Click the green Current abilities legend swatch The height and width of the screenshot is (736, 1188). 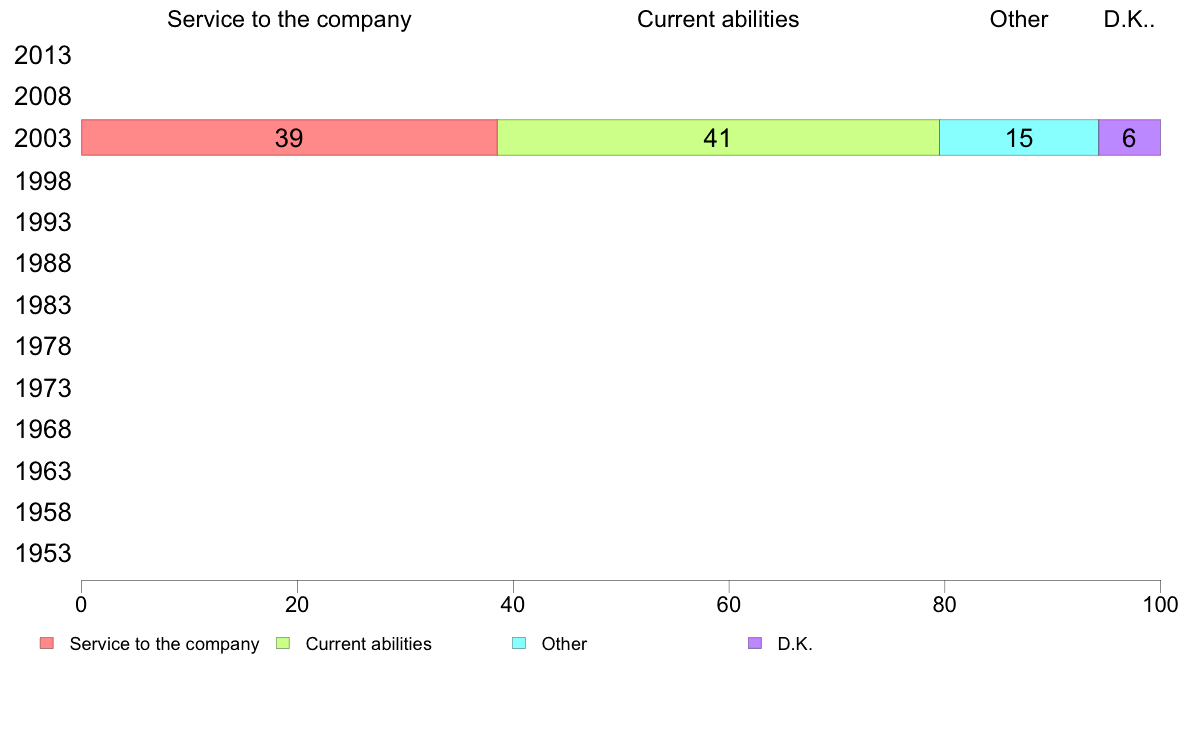[x=283, y=644]
